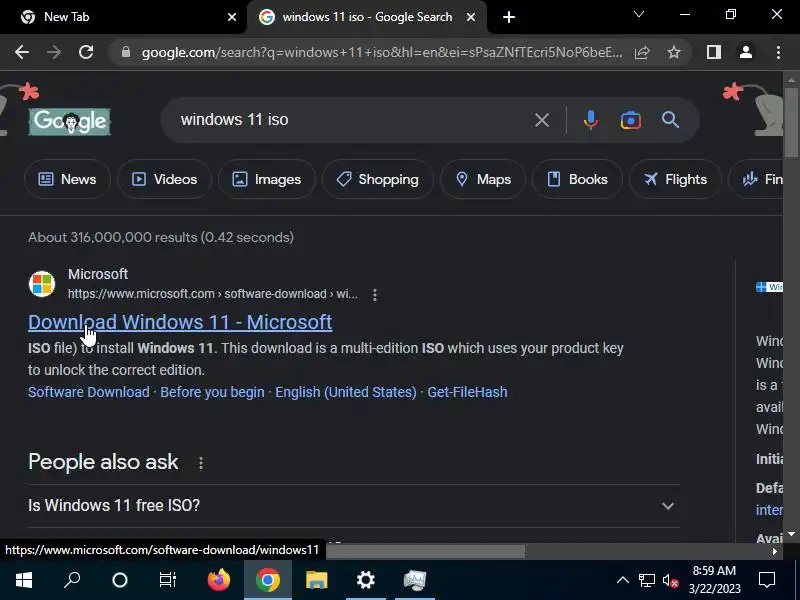Show hidden system tray icons
This screenshot has height=600, width=800.
click(623, 580)
